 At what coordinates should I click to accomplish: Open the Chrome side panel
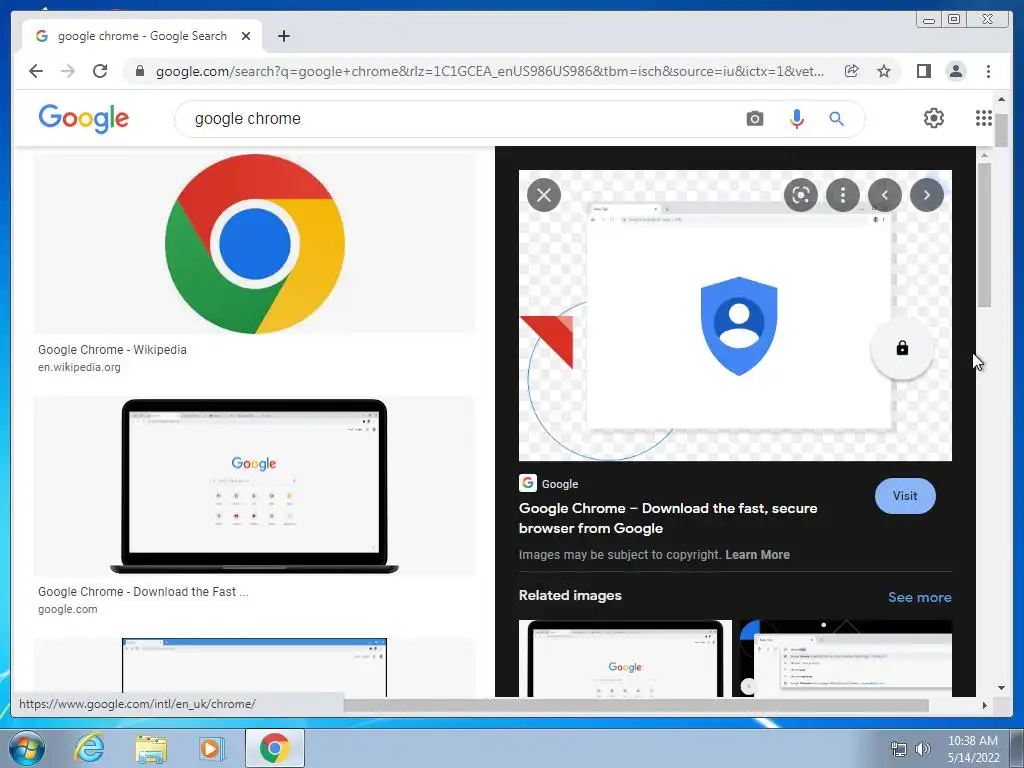(923, 71)
